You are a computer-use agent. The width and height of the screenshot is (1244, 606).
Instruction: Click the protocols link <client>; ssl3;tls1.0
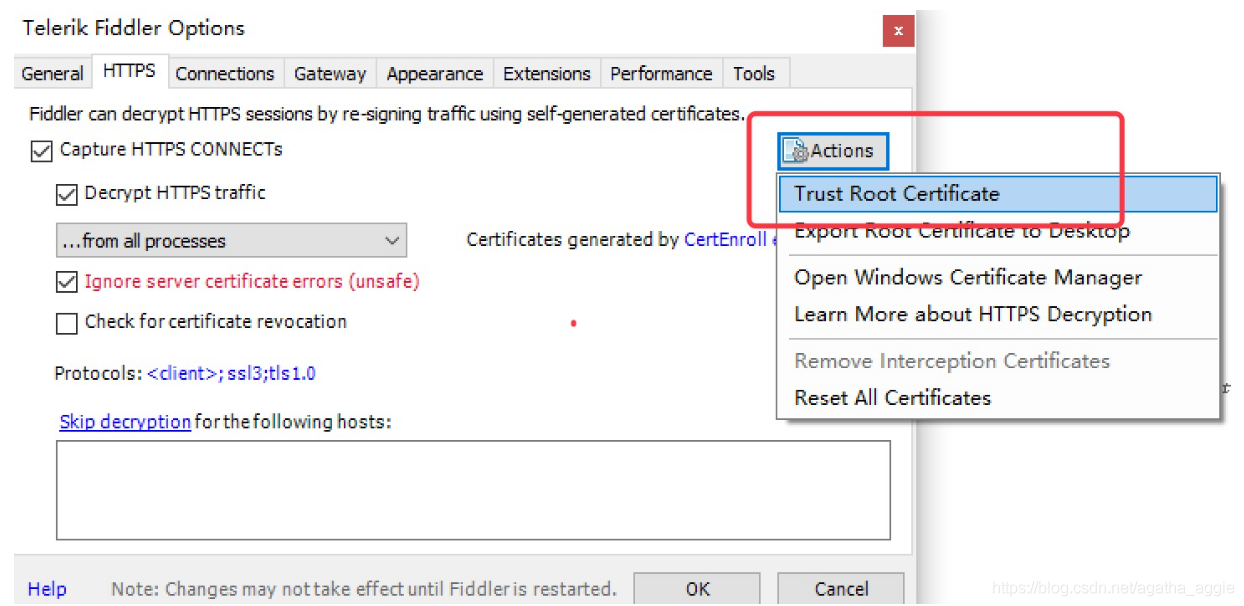pos(231,374)
